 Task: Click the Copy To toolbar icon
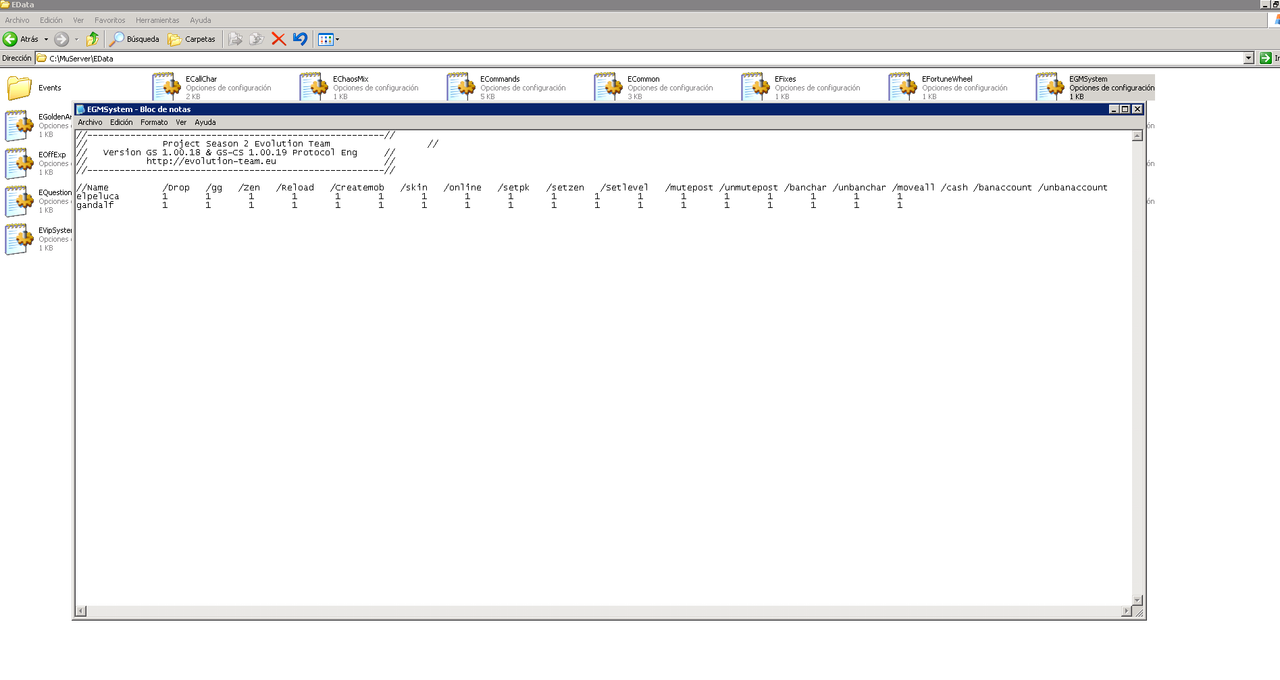(256, 39)
